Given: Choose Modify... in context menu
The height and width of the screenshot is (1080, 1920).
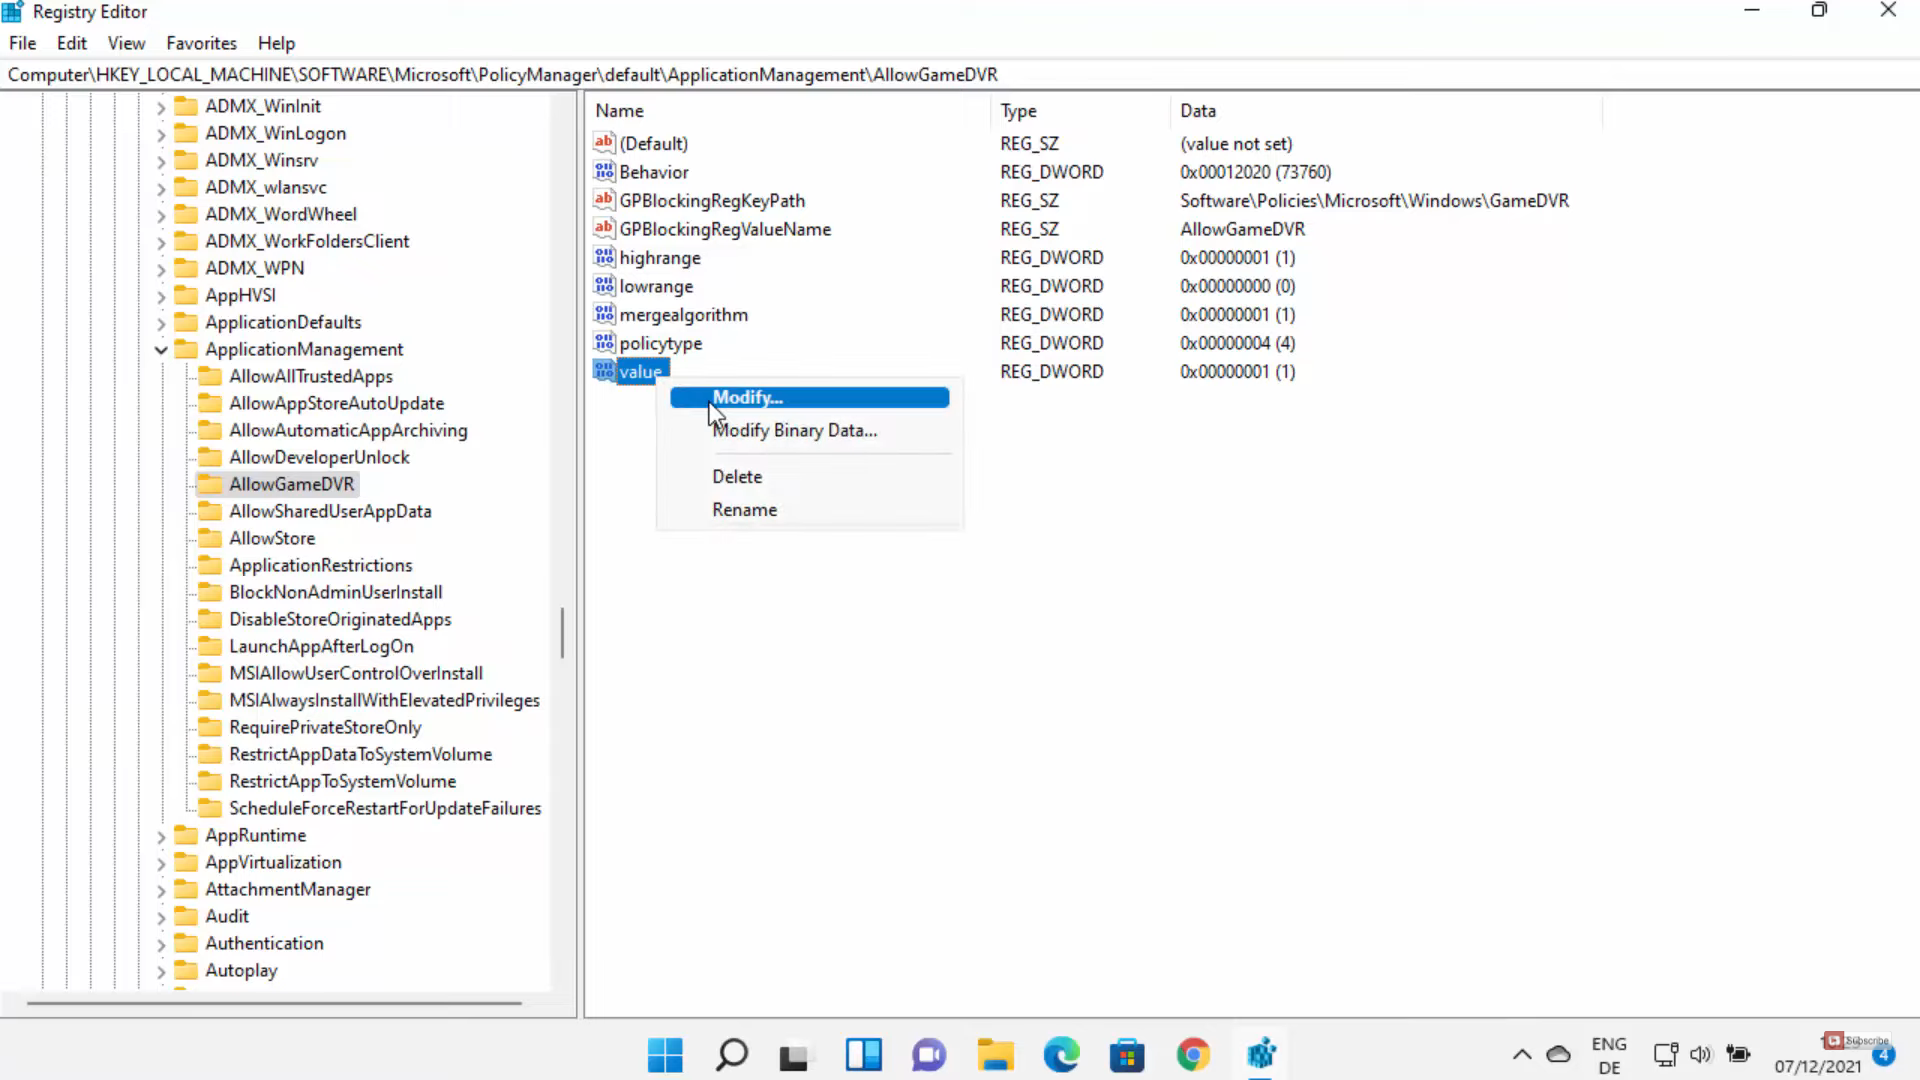Looking at the screenshot, I should [748, 398].
